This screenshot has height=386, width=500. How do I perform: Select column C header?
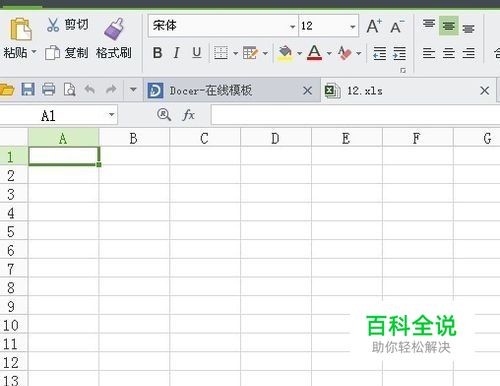coord(205,138)
